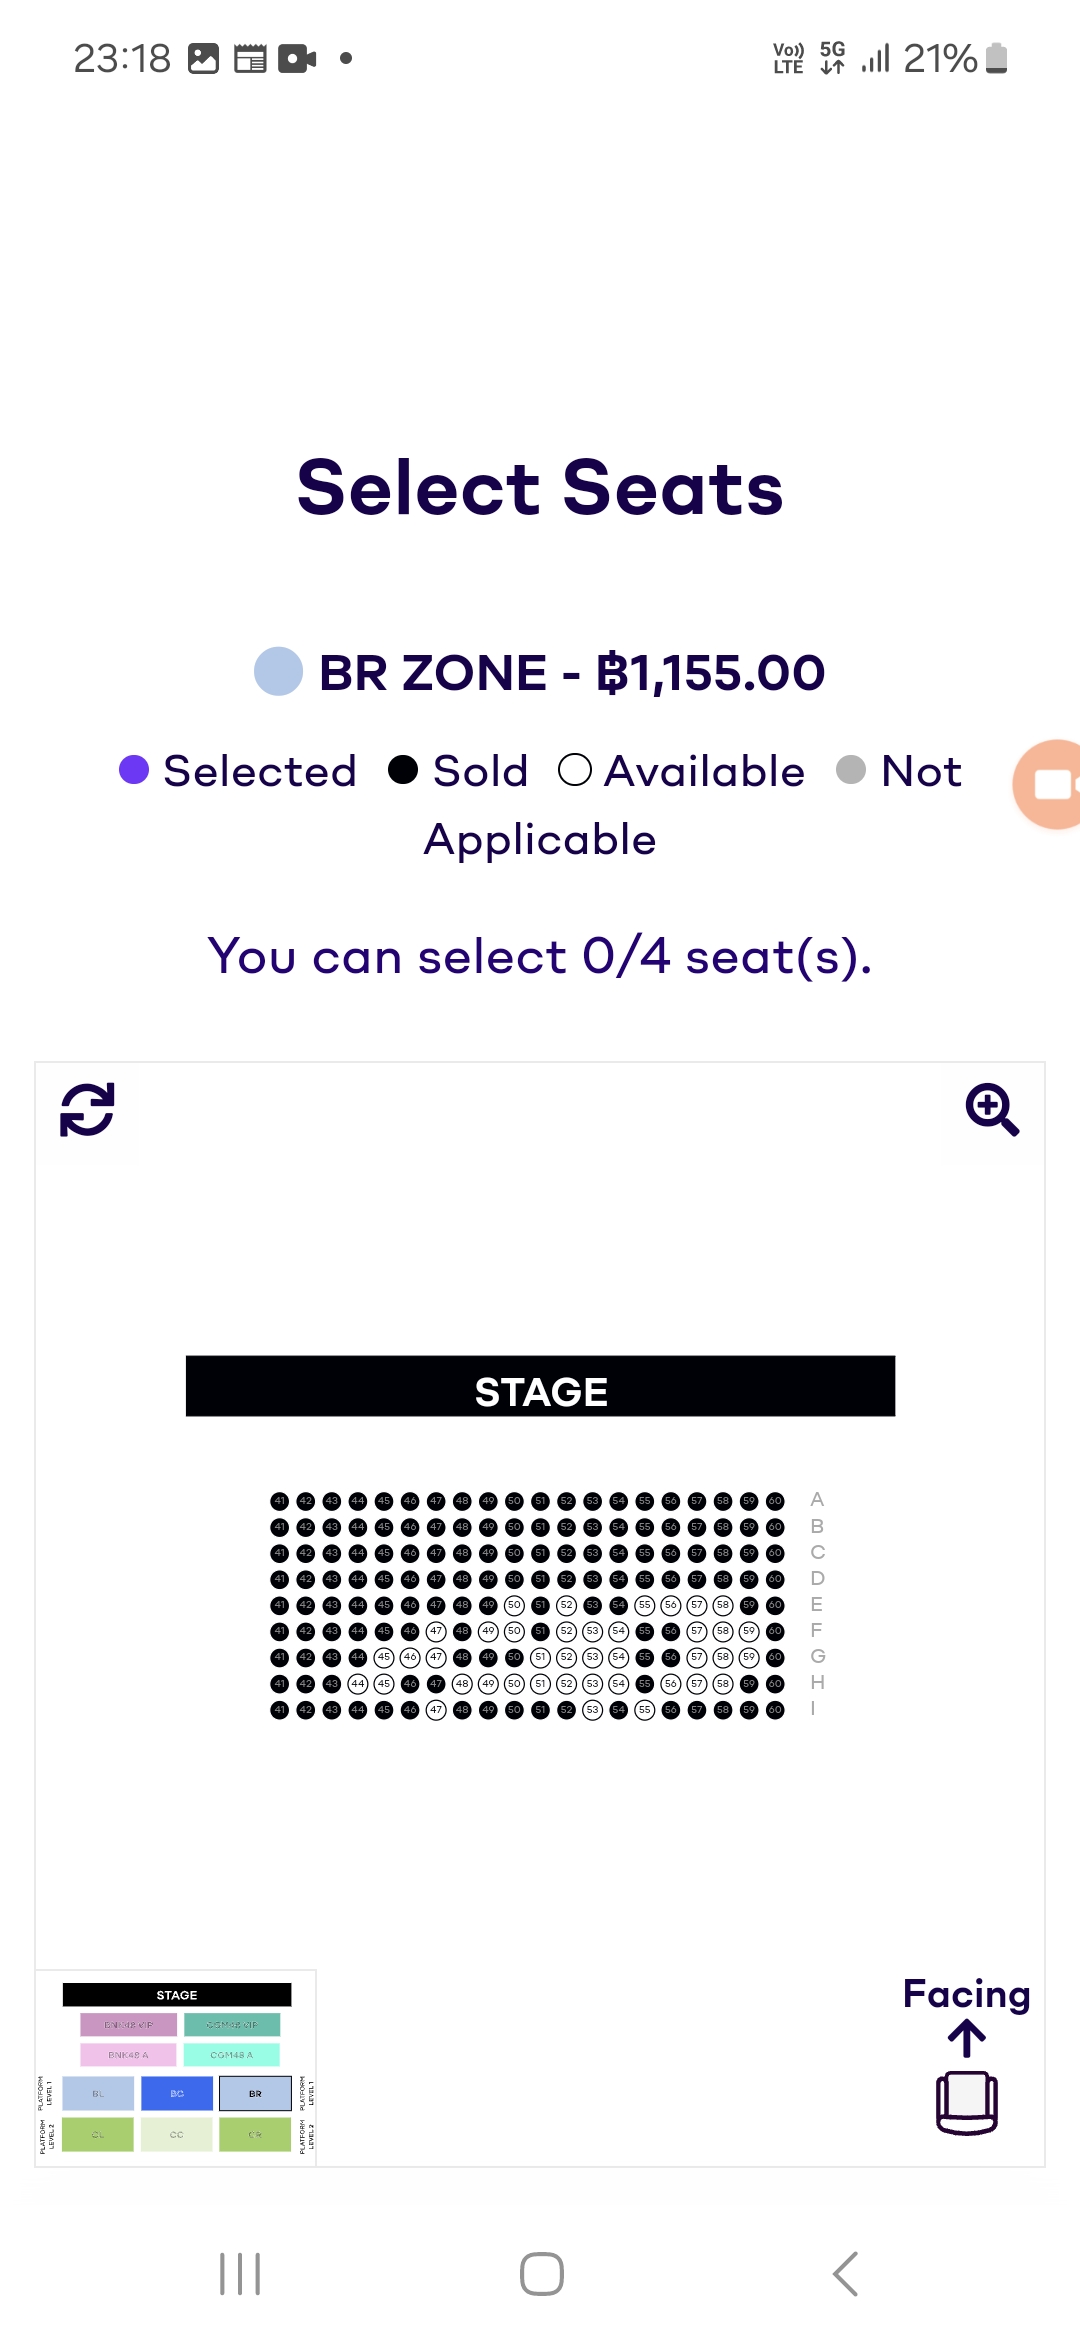Go back with Android back arrow
Image resolution: width=1080 pixels, height=2340 pixels.
(845, 2274)
